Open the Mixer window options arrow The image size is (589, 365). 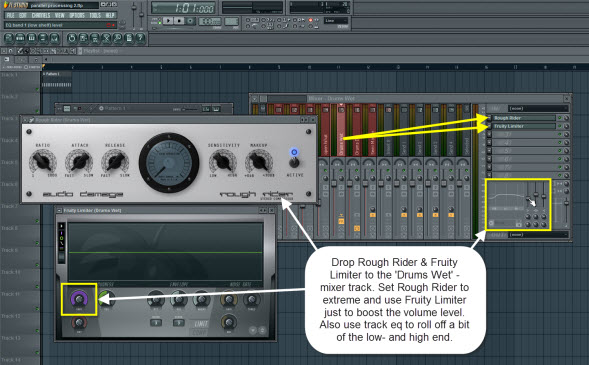click(x=255, y=99)
